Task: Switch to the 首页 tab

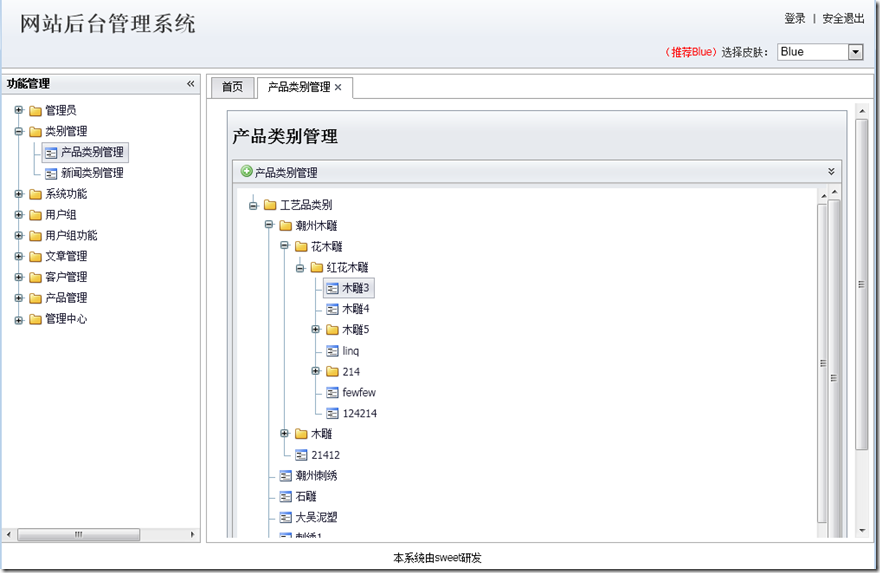Action: pos(232,87)
